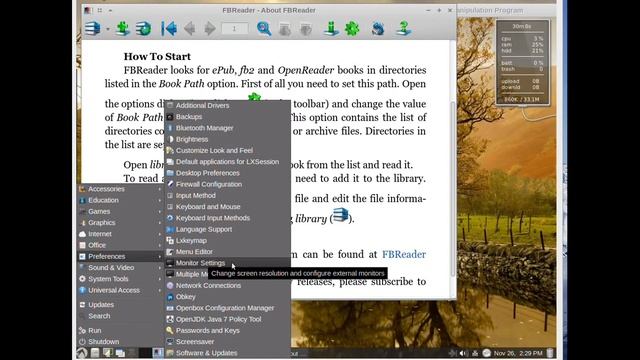Image resolution: width=640 pixels, height=360 pixels.
Task: Click the grayed back arrow in toolbar
Action: [189, 29]
